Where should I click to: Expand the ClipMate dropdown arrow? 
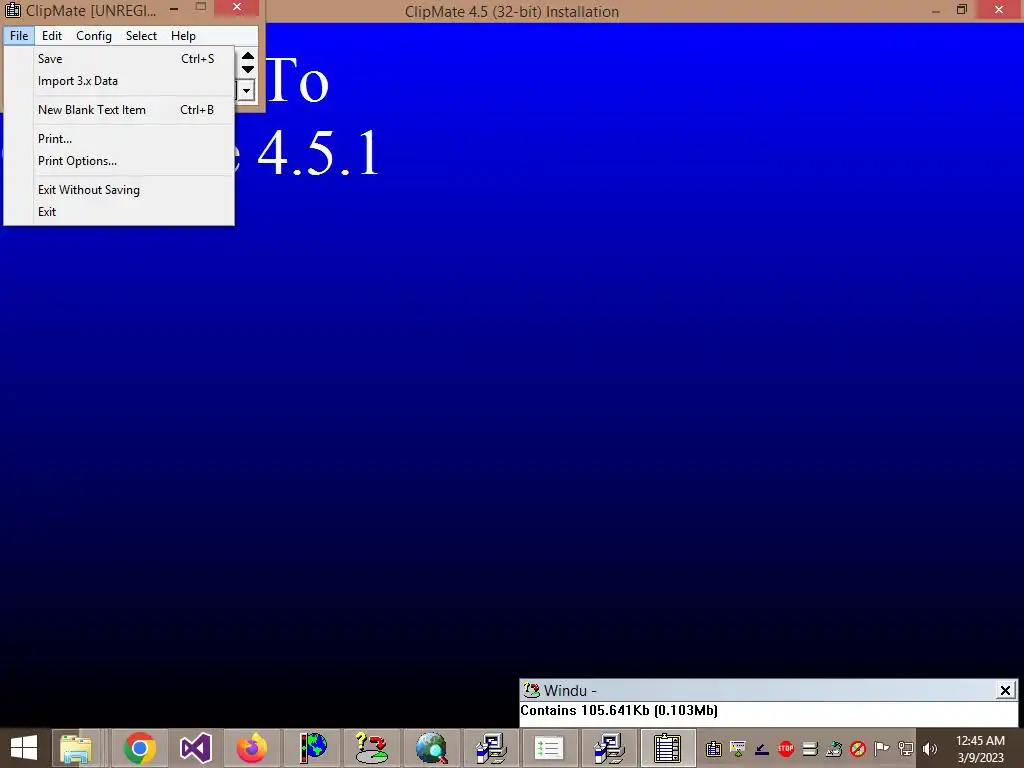(x=246, y=91)
